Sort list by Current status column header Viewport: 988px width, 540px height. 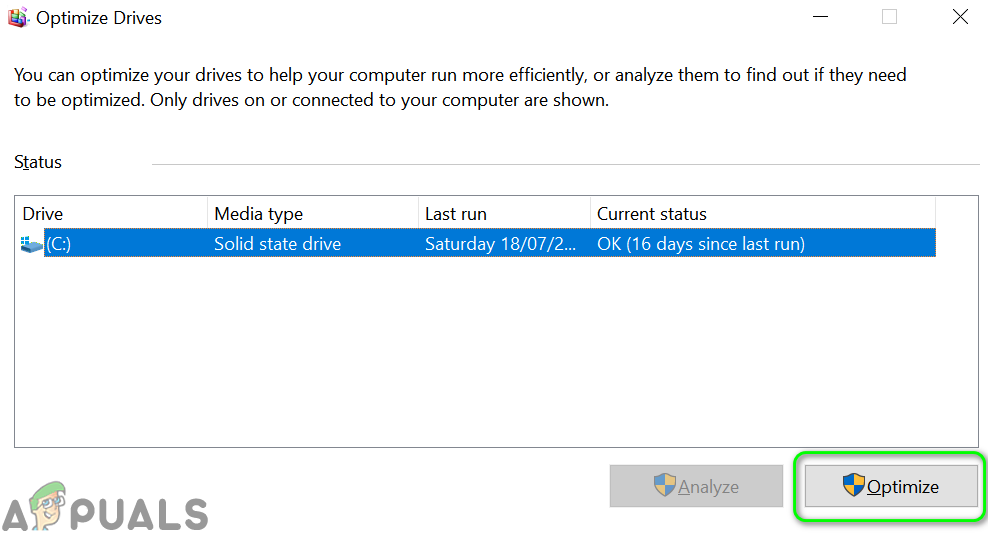click(762, 214)
